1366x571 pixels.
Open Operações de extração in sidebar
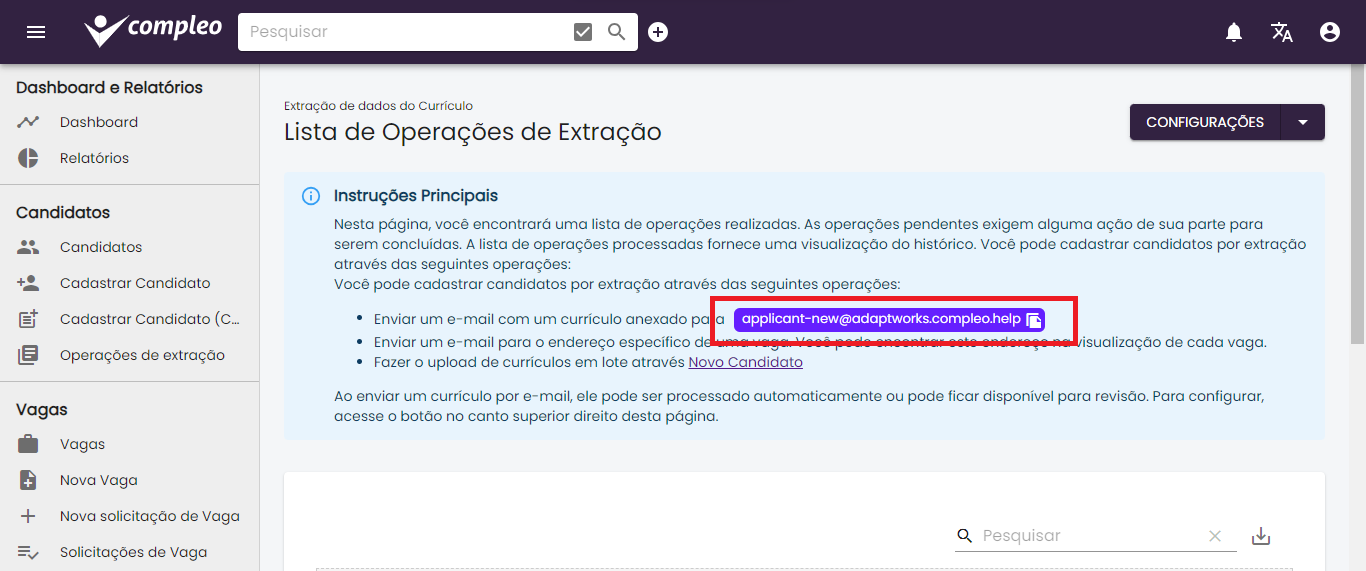click(x=142, y=355)
